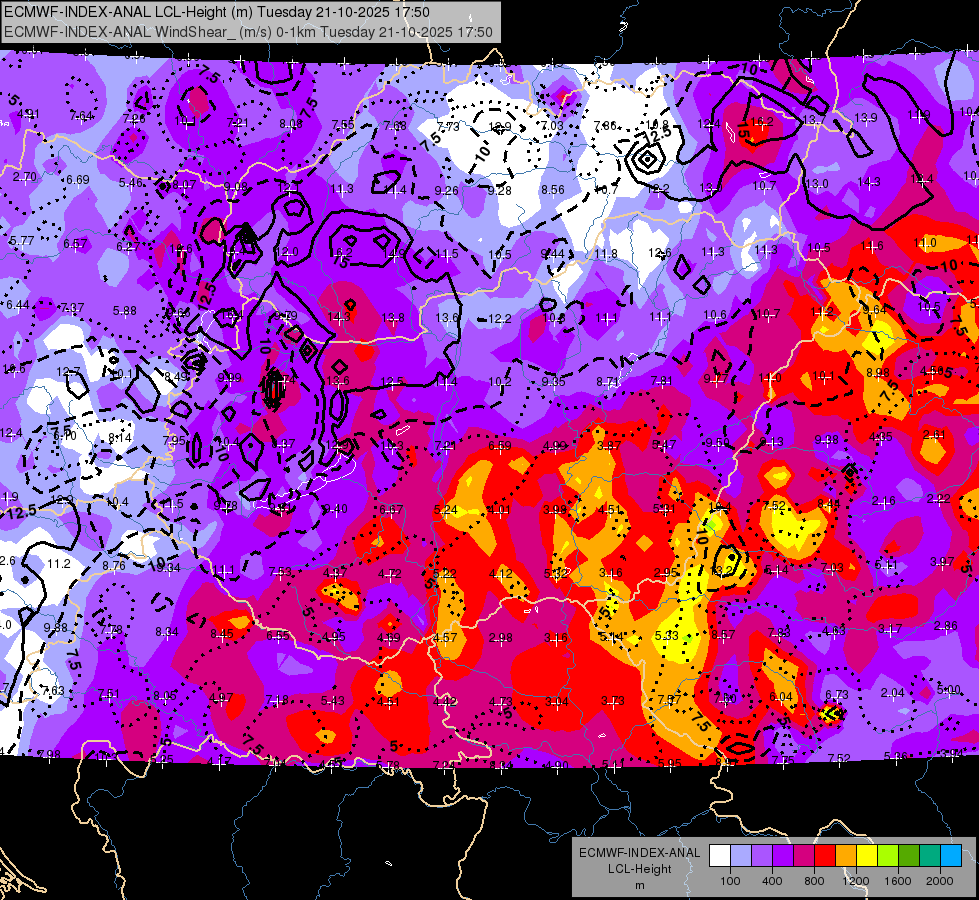The image size is (979, 900).
Task: Click the grid value 3.04
Action: [x=556, y=701]
